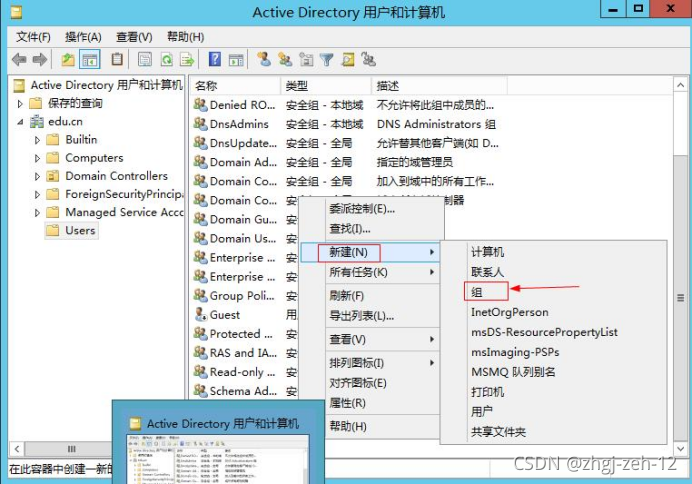The width and height of the screenshot is (692, 484).
Task: Select 新建(N) in the context menu
Action: (370, 252)
